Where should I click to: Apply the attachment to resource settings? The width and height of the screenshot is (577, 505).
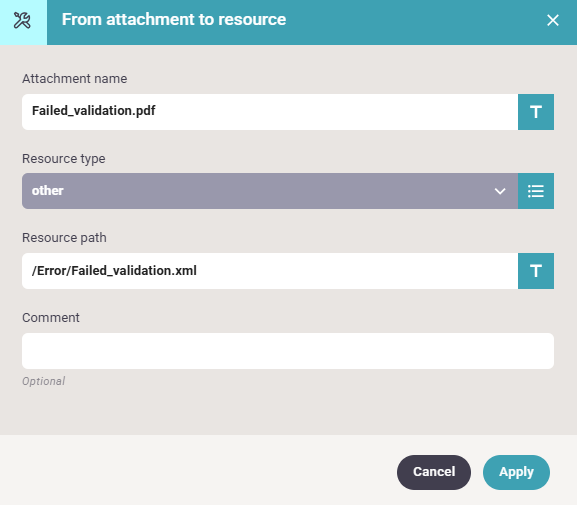(x=516, y=472)
